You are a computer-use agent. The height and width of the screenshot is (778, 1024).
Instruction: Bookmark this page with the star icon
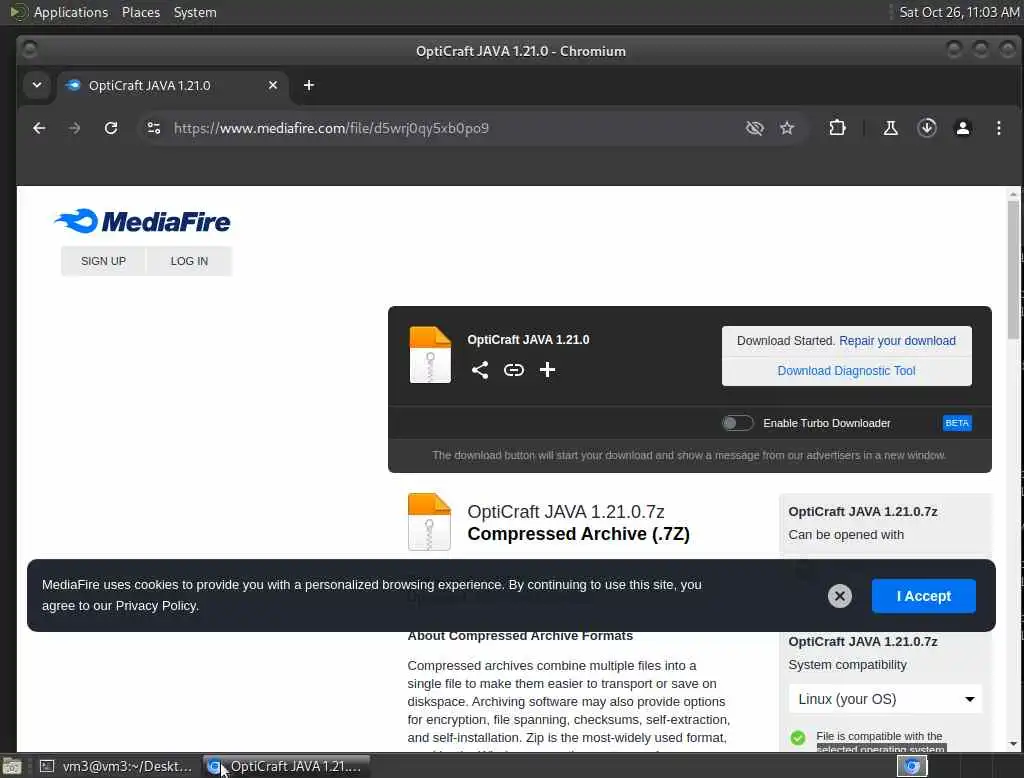pos(787,128)
